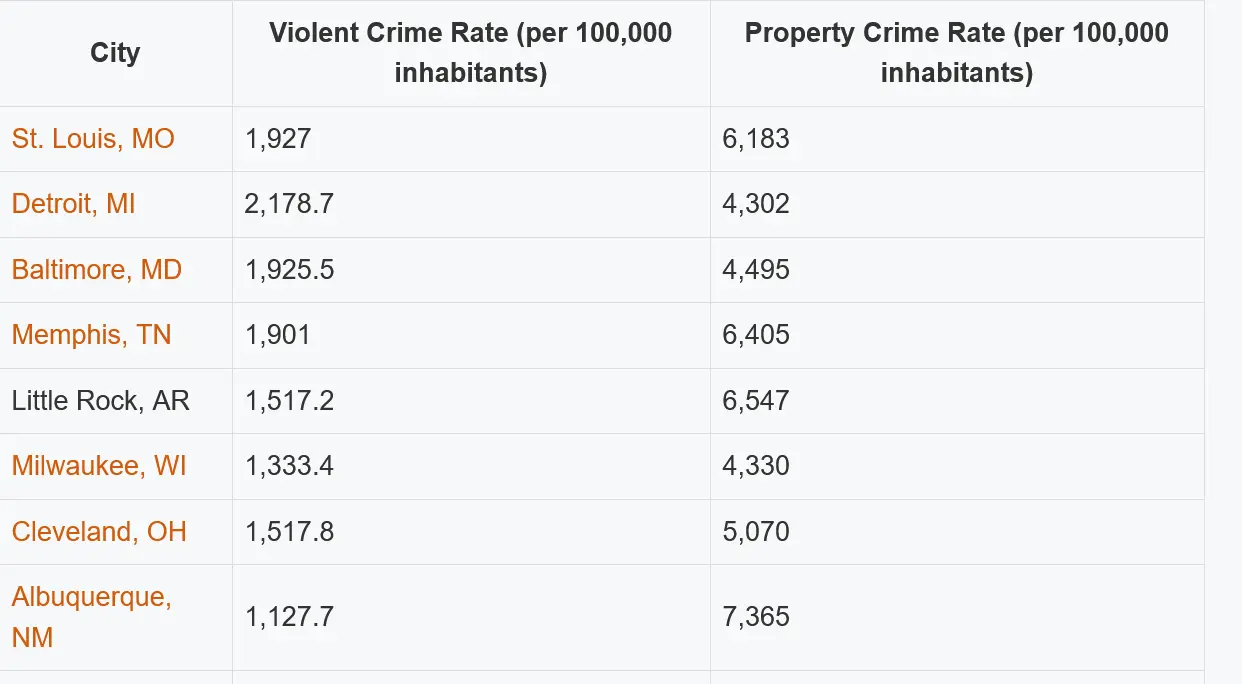Click Cleveland's property crime value 5,070

coord(756,531)
